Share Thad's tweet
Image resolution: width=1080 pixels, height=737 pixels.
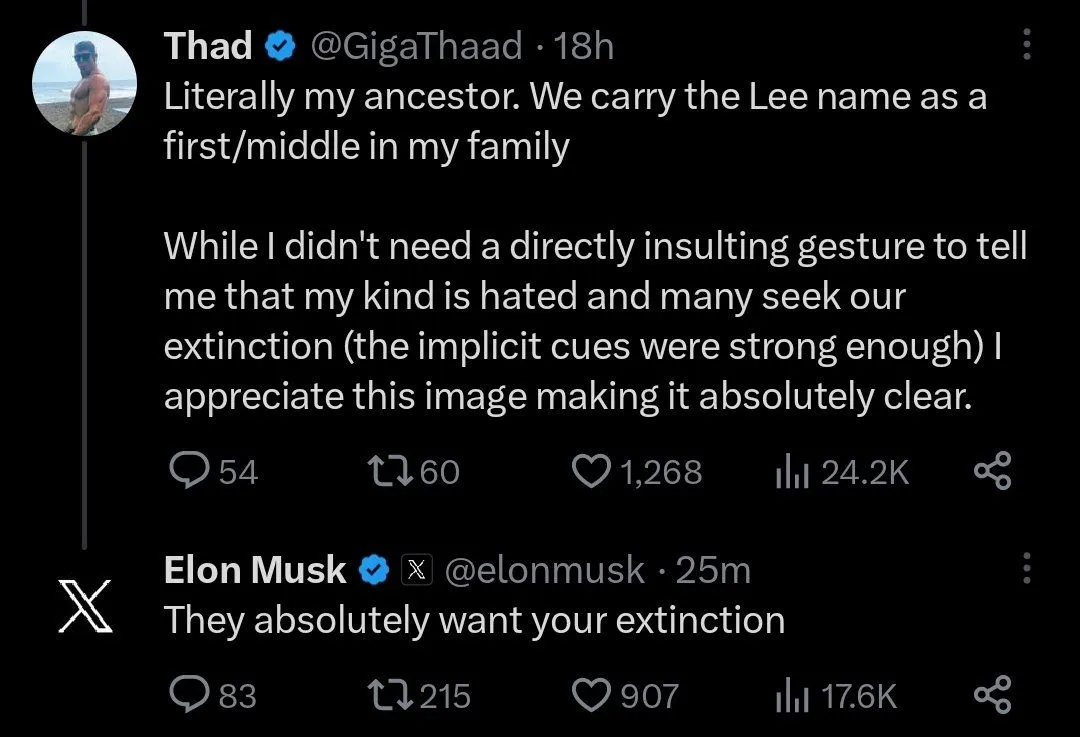[x=993, y=472]
